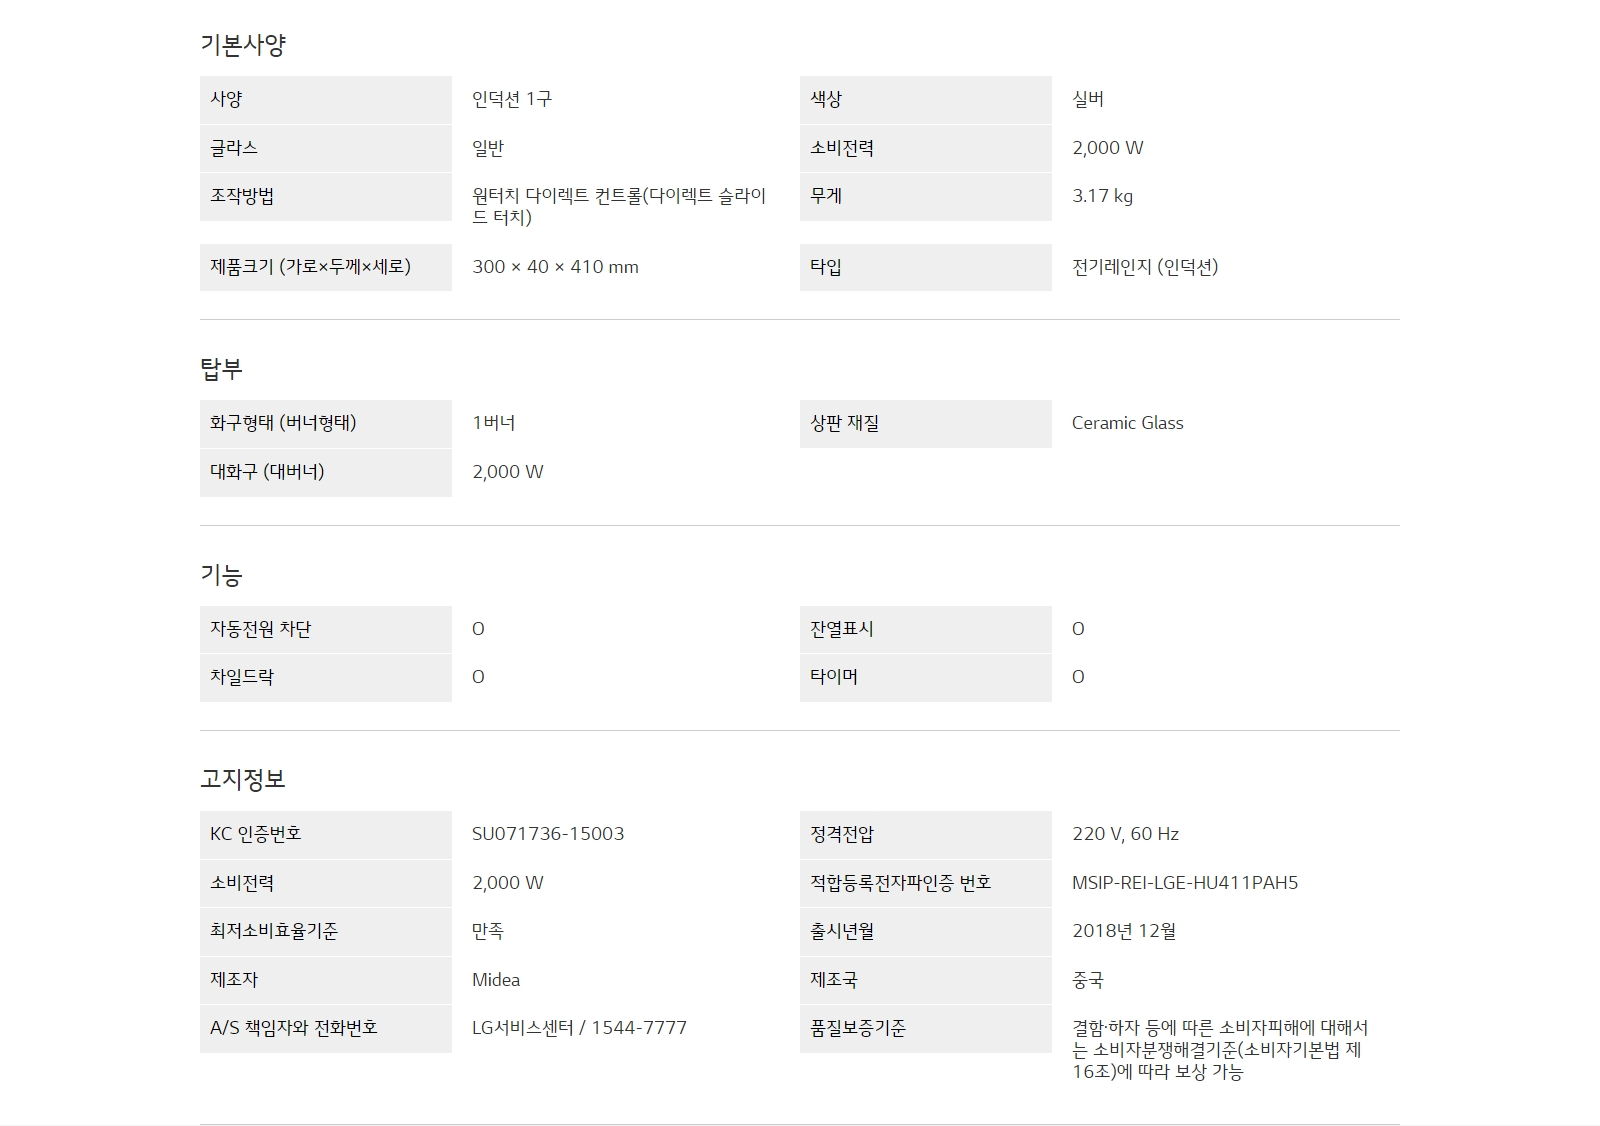Viewport: 1600px width, 1126px height.
Task: Click the 2018년 12월 release date
Action: (1124, 931)
